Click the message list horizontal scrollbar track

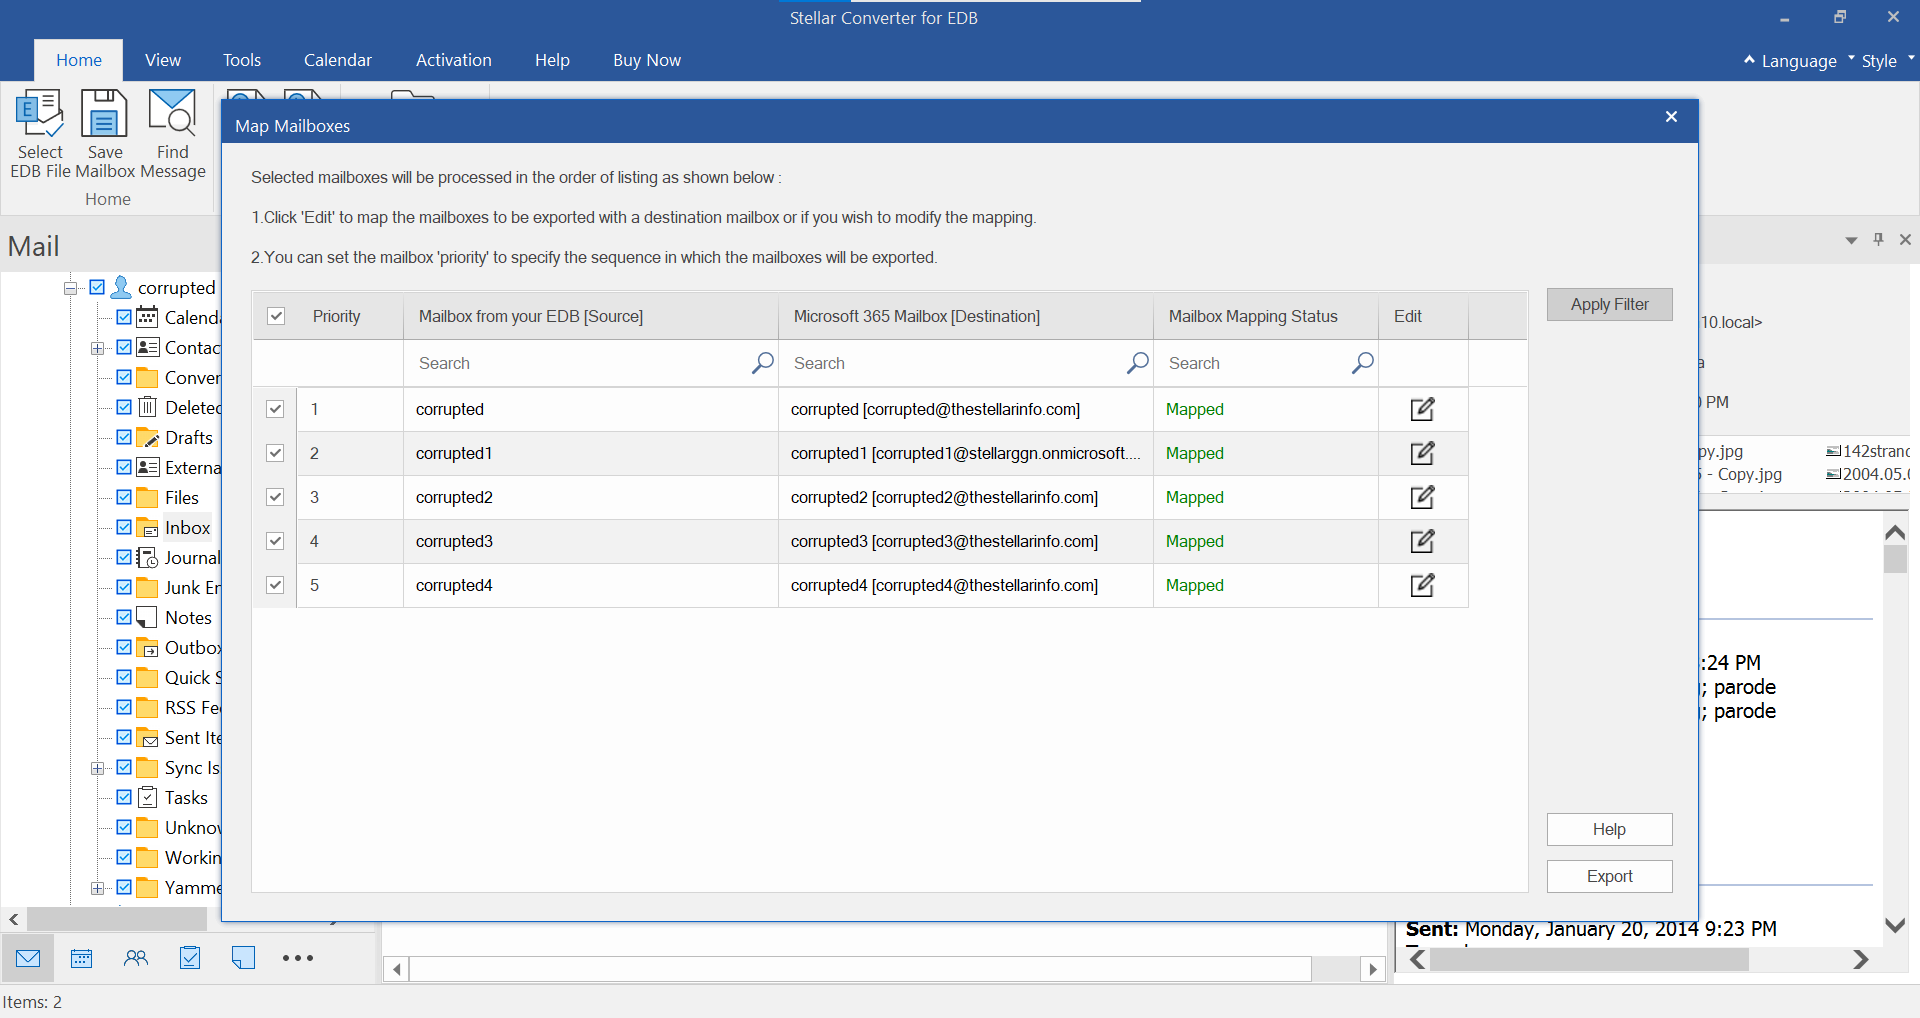(860, 969)
